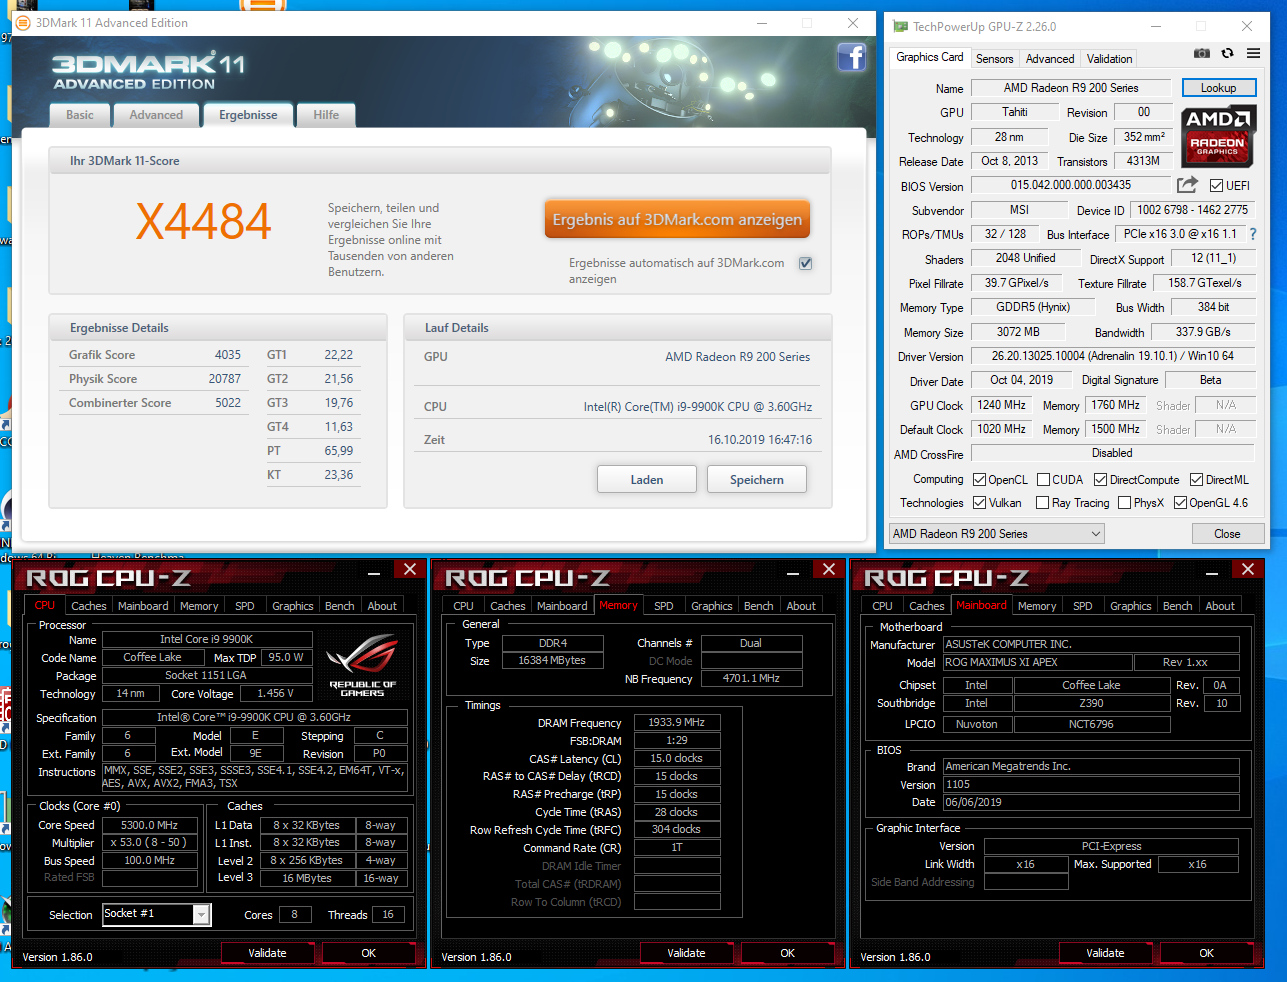Open the Advanced tab in GPU-Z

pos(1050,59)
